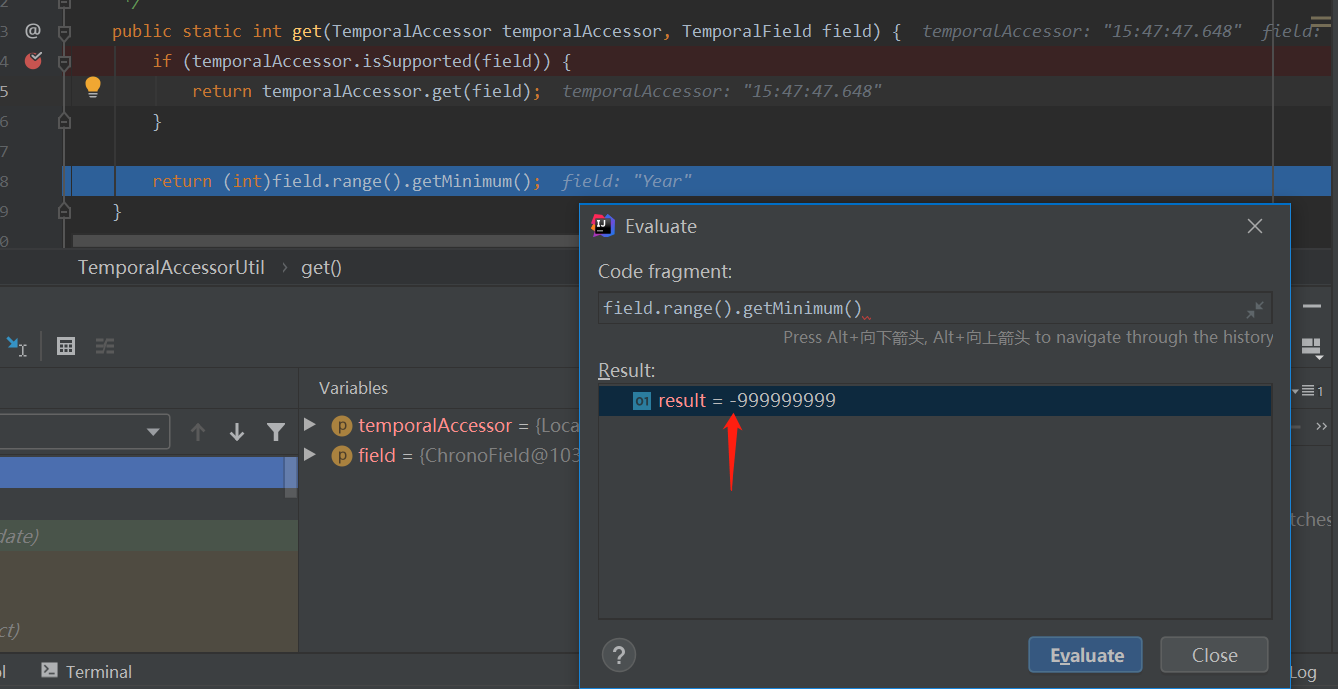Click the method end fold marker

click(x=64, y=211)
